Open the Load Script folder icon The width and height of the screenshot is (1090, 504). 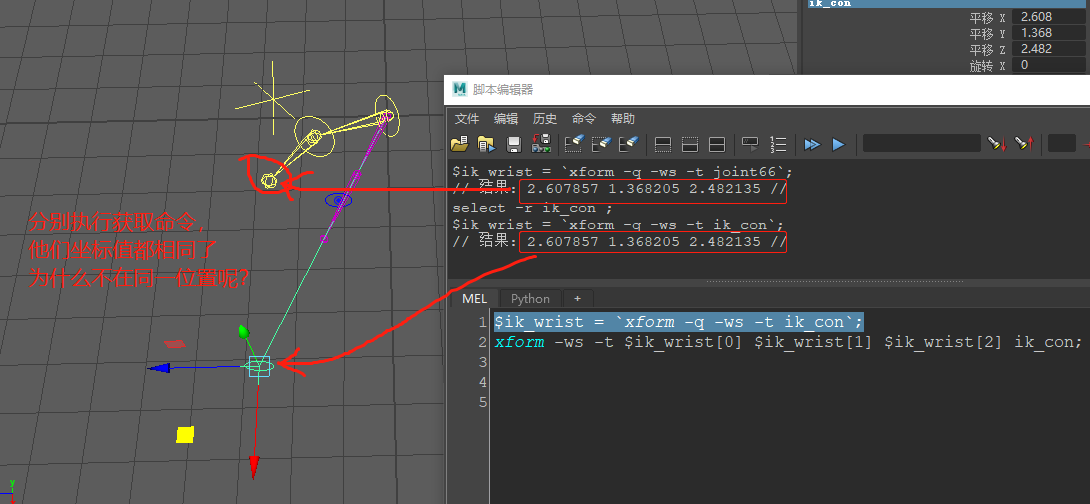point(459,144)
